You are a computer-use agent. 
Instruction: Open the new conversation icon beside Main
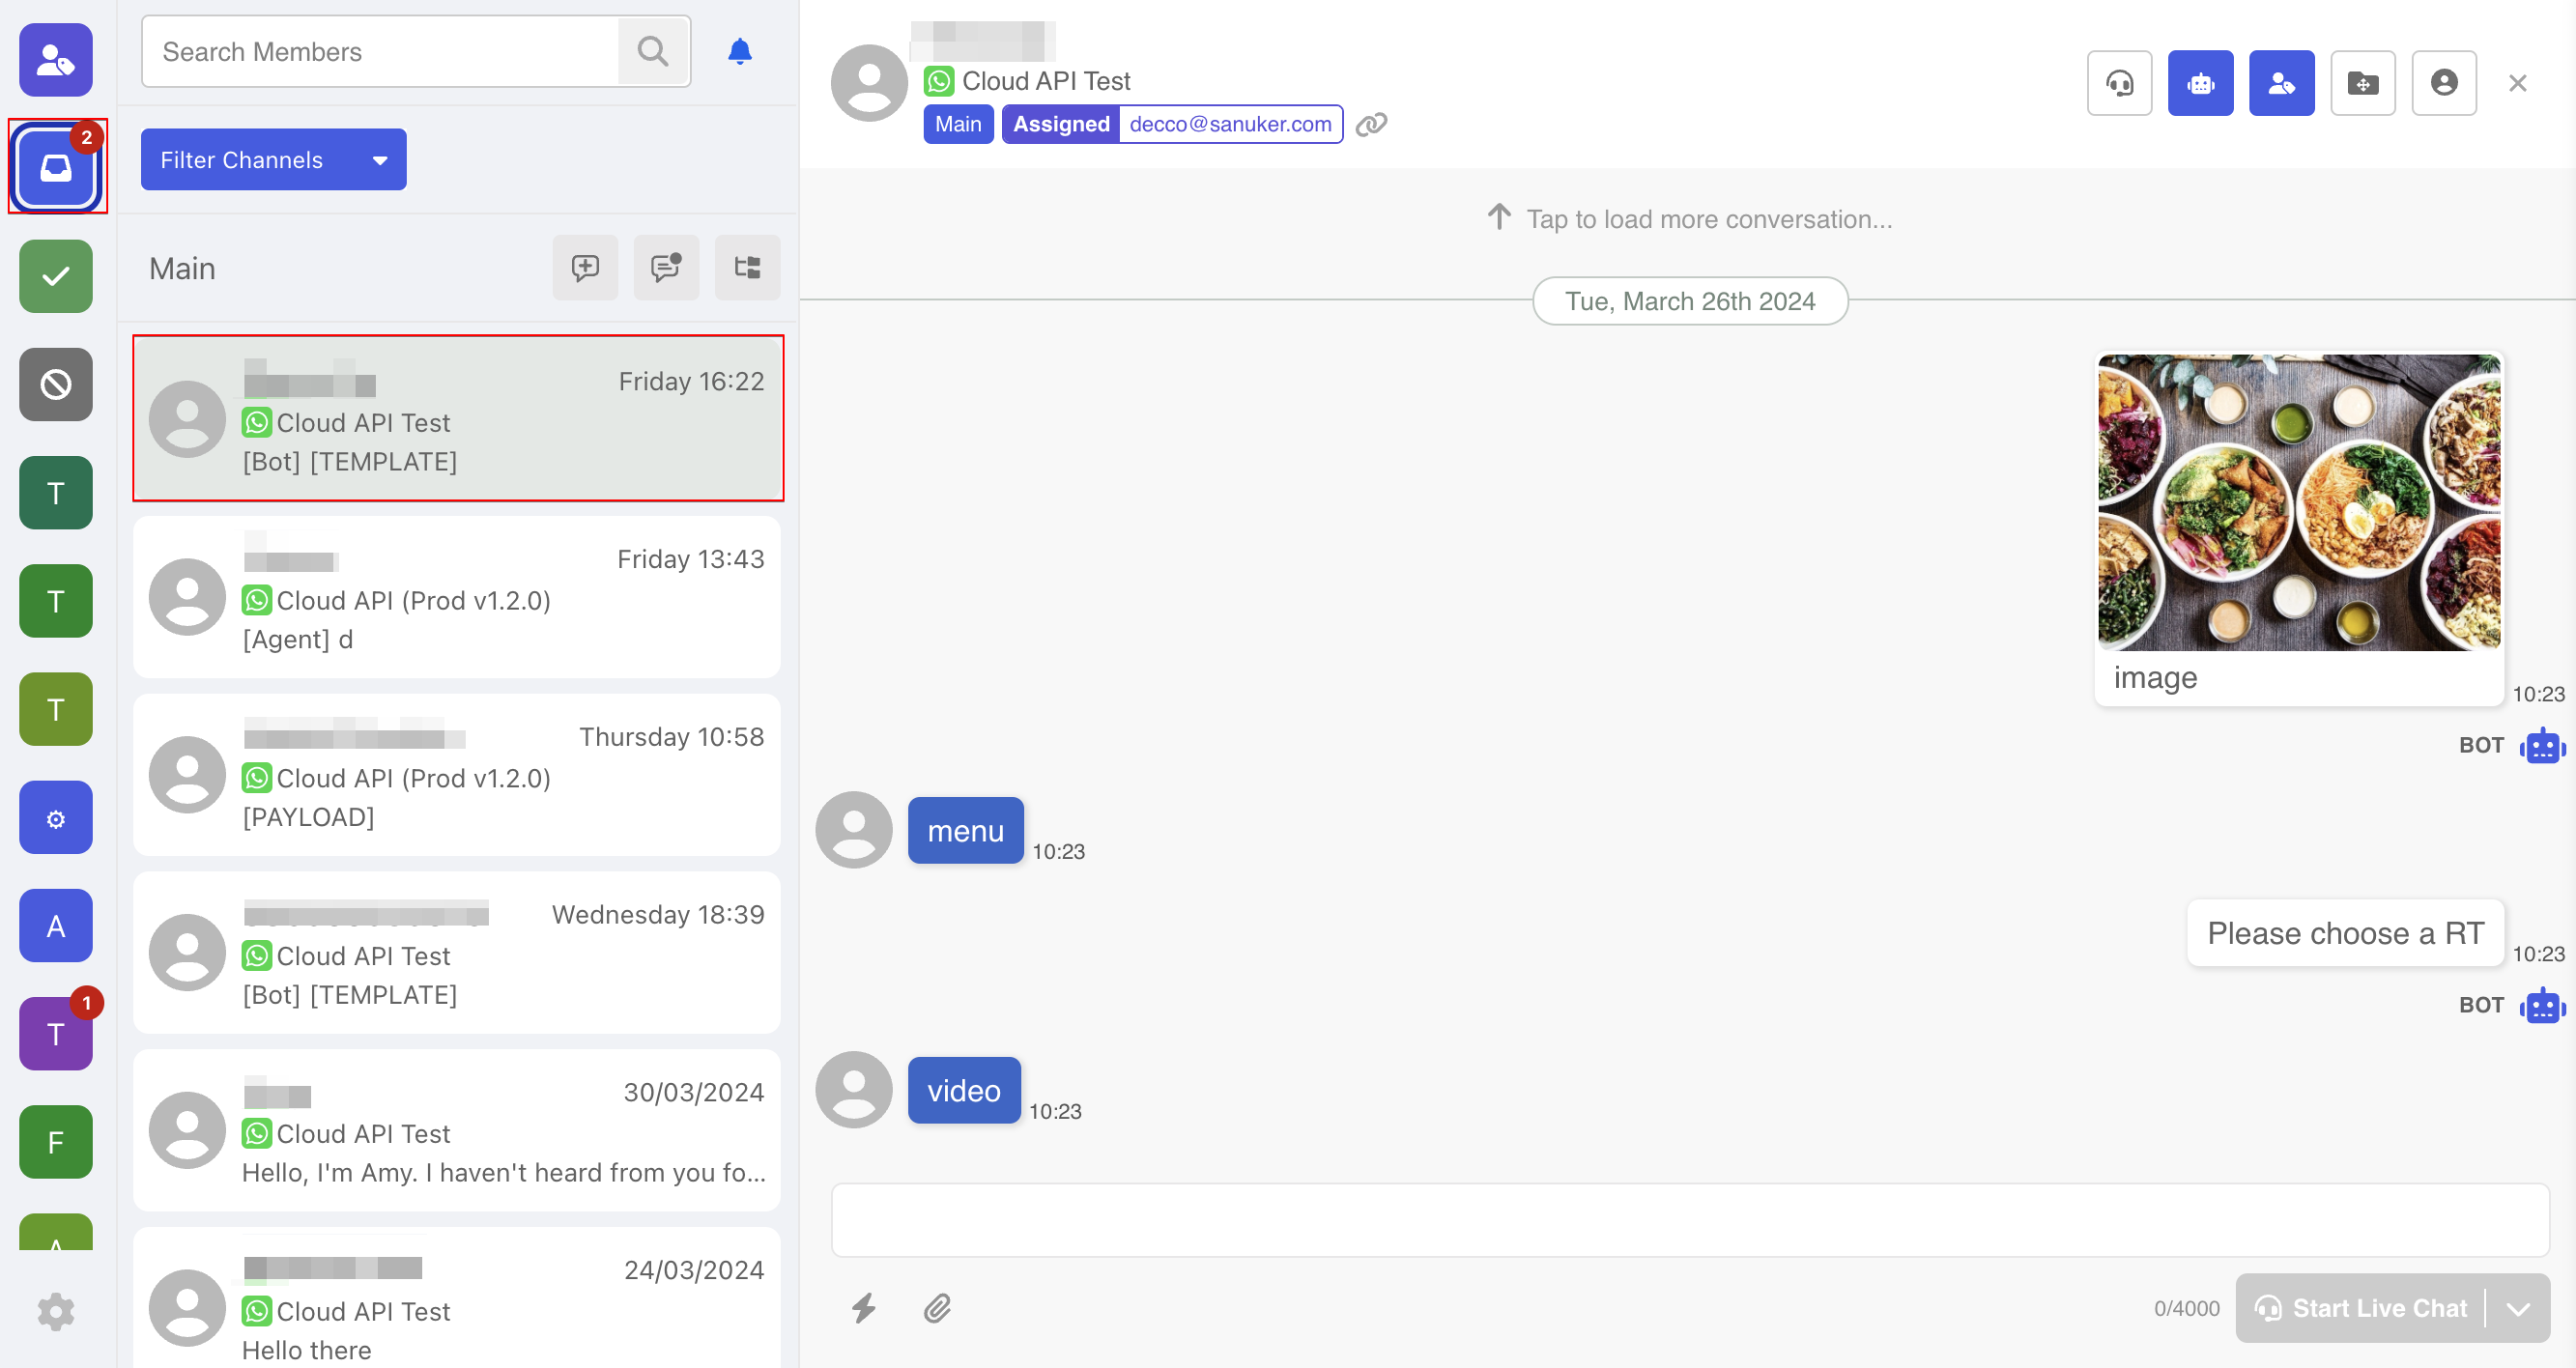point(585,268)
